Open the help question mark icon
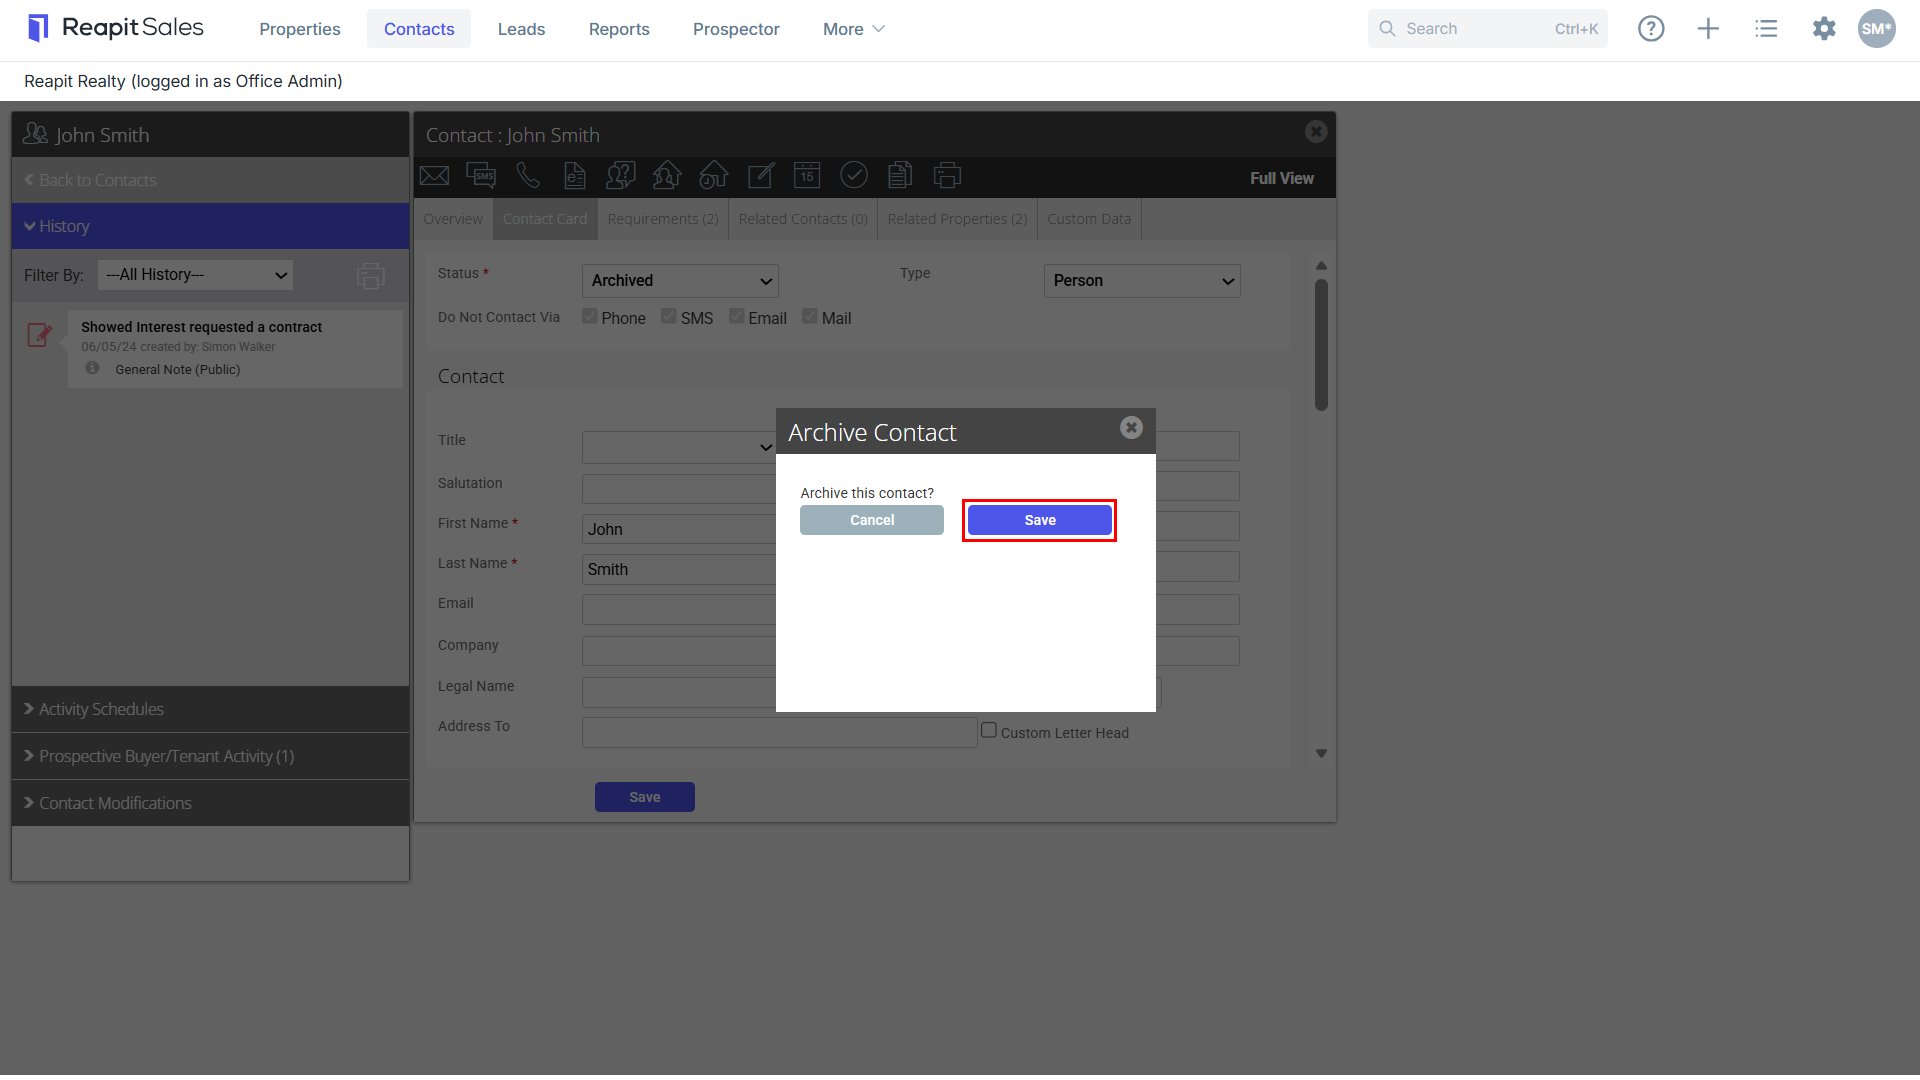 1651,29
